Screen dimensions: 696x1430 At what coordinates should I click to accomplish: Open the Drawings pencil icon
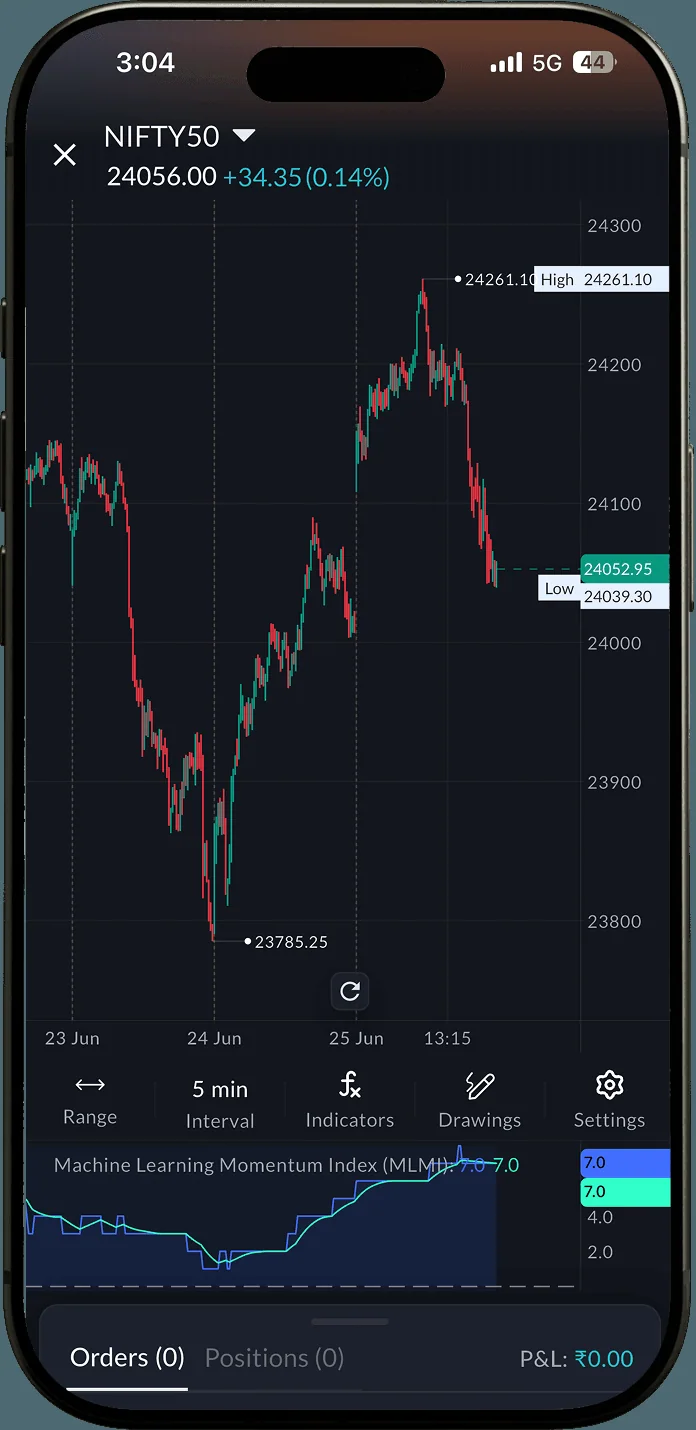(480, 1085)
